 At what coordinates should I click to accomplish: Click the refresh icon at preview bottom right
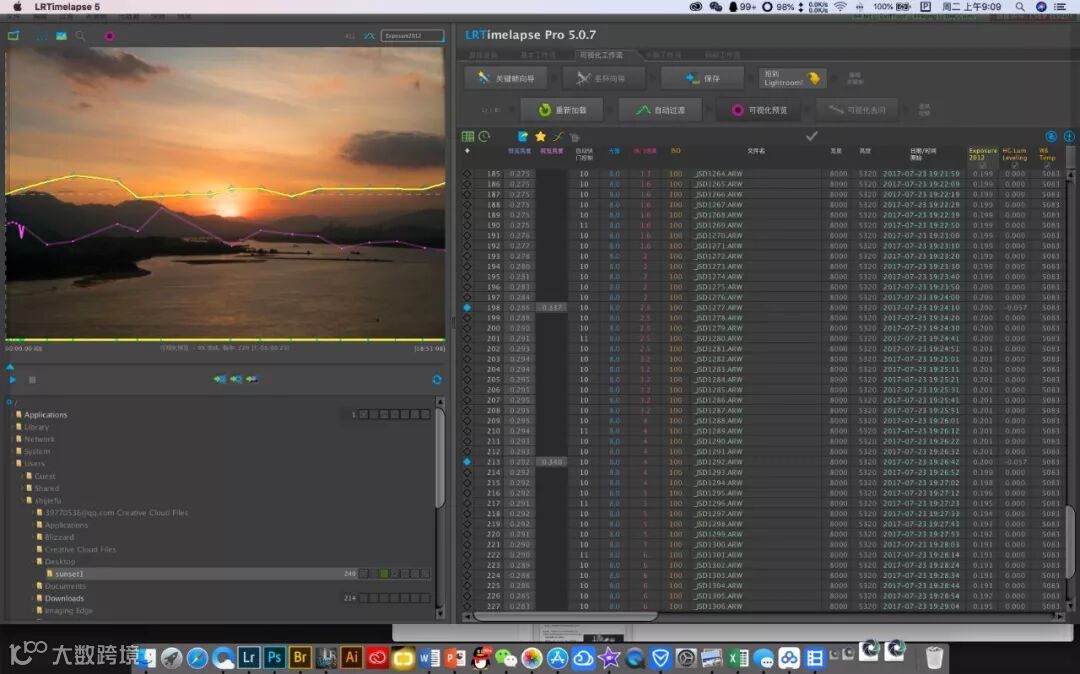coord(437,380)
